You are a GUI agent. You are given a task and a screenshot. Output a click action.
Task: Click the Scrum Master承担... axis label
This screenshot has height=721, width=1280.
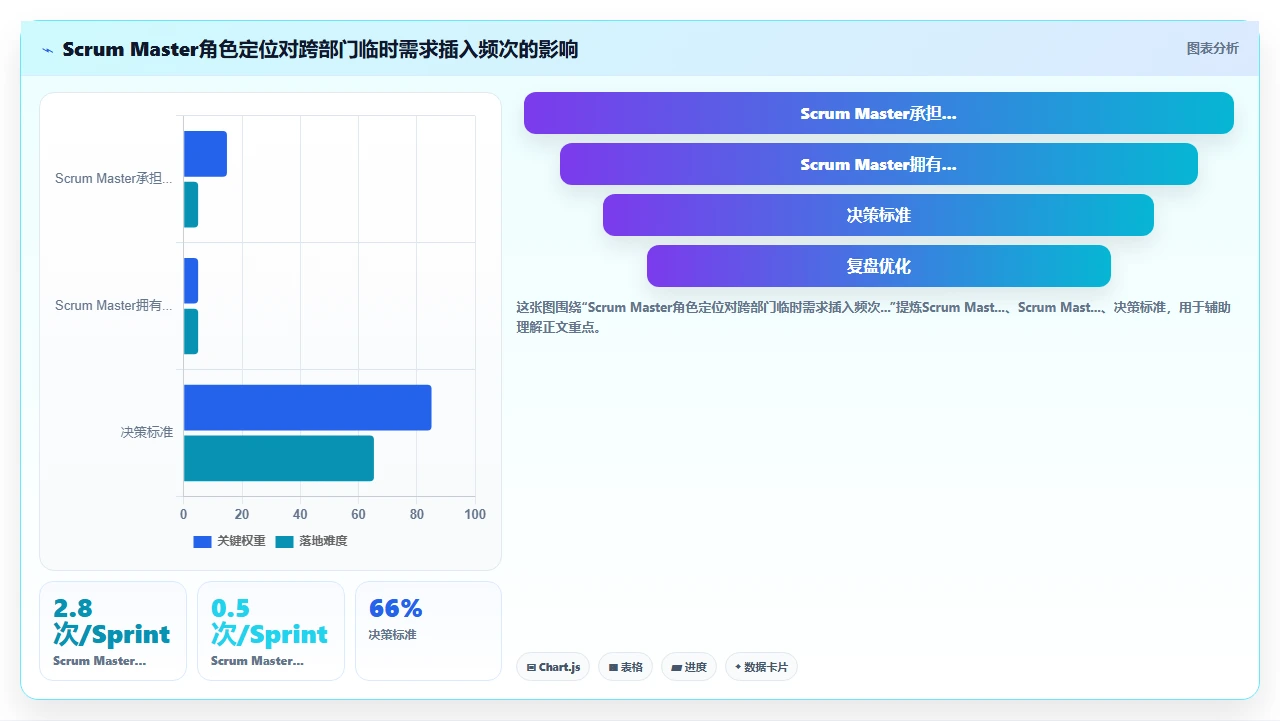click(x=114, y=179)
